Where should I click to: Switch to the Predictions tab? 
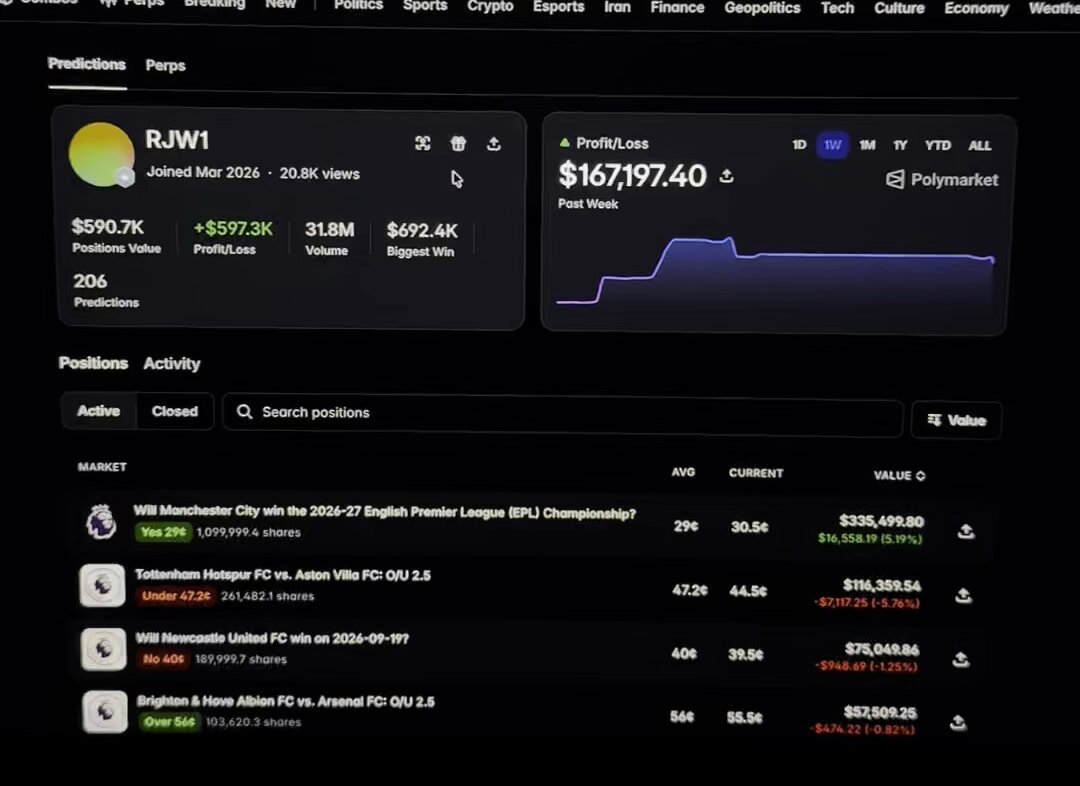[x=87, y=64]
